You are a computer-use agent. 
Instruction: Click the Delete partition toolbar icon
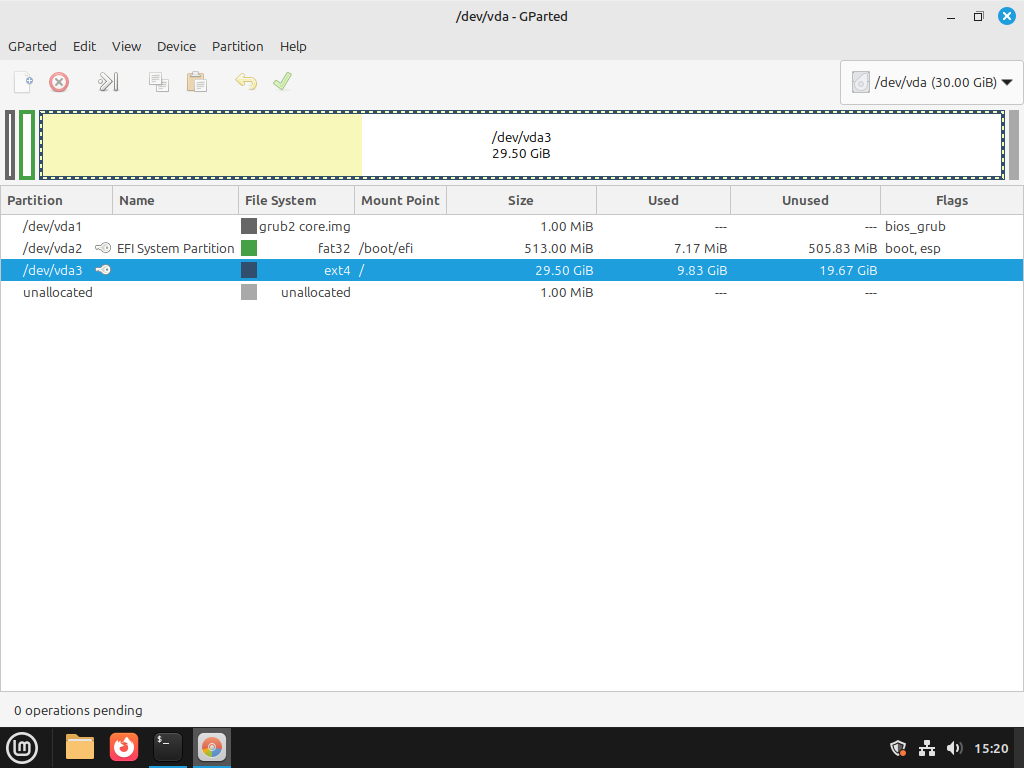(x=59, y=82)
